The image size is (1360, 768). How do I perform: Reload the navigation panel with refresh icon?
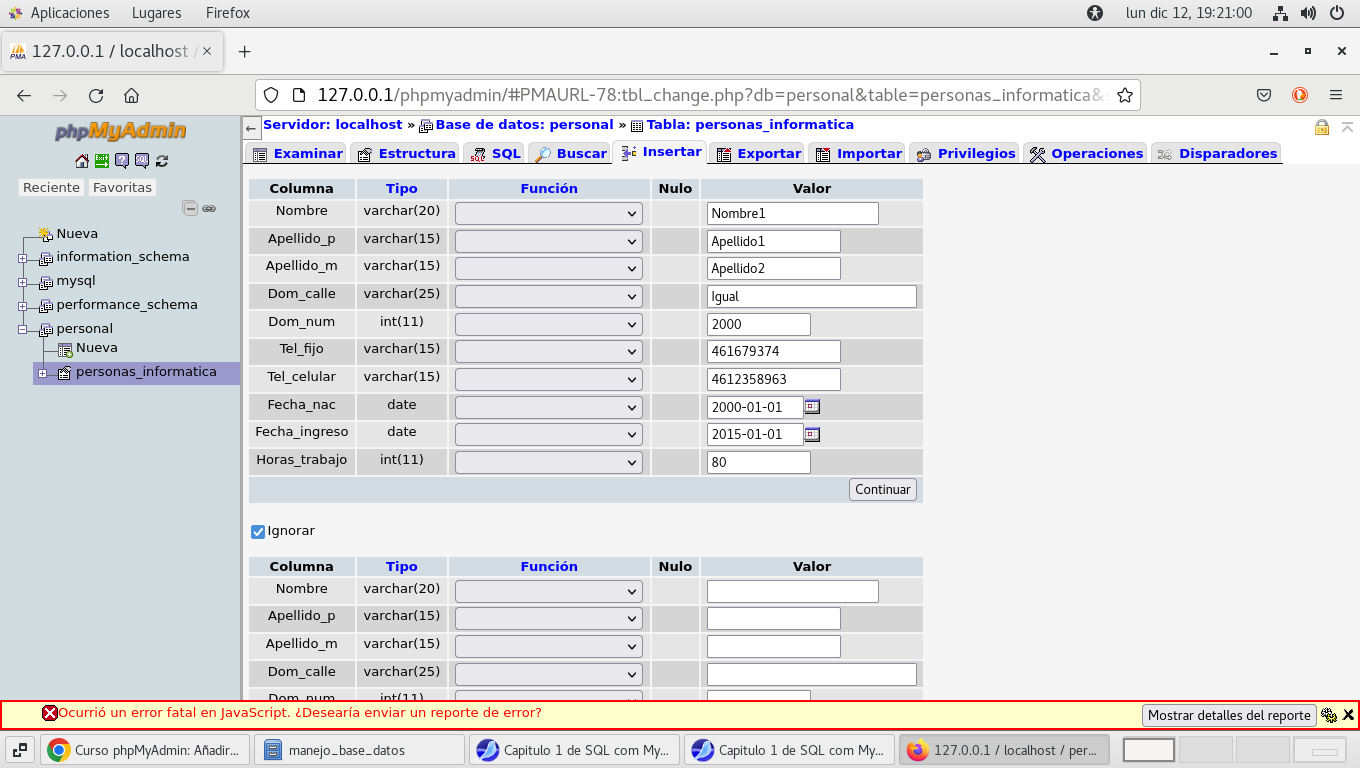(162, 160)
